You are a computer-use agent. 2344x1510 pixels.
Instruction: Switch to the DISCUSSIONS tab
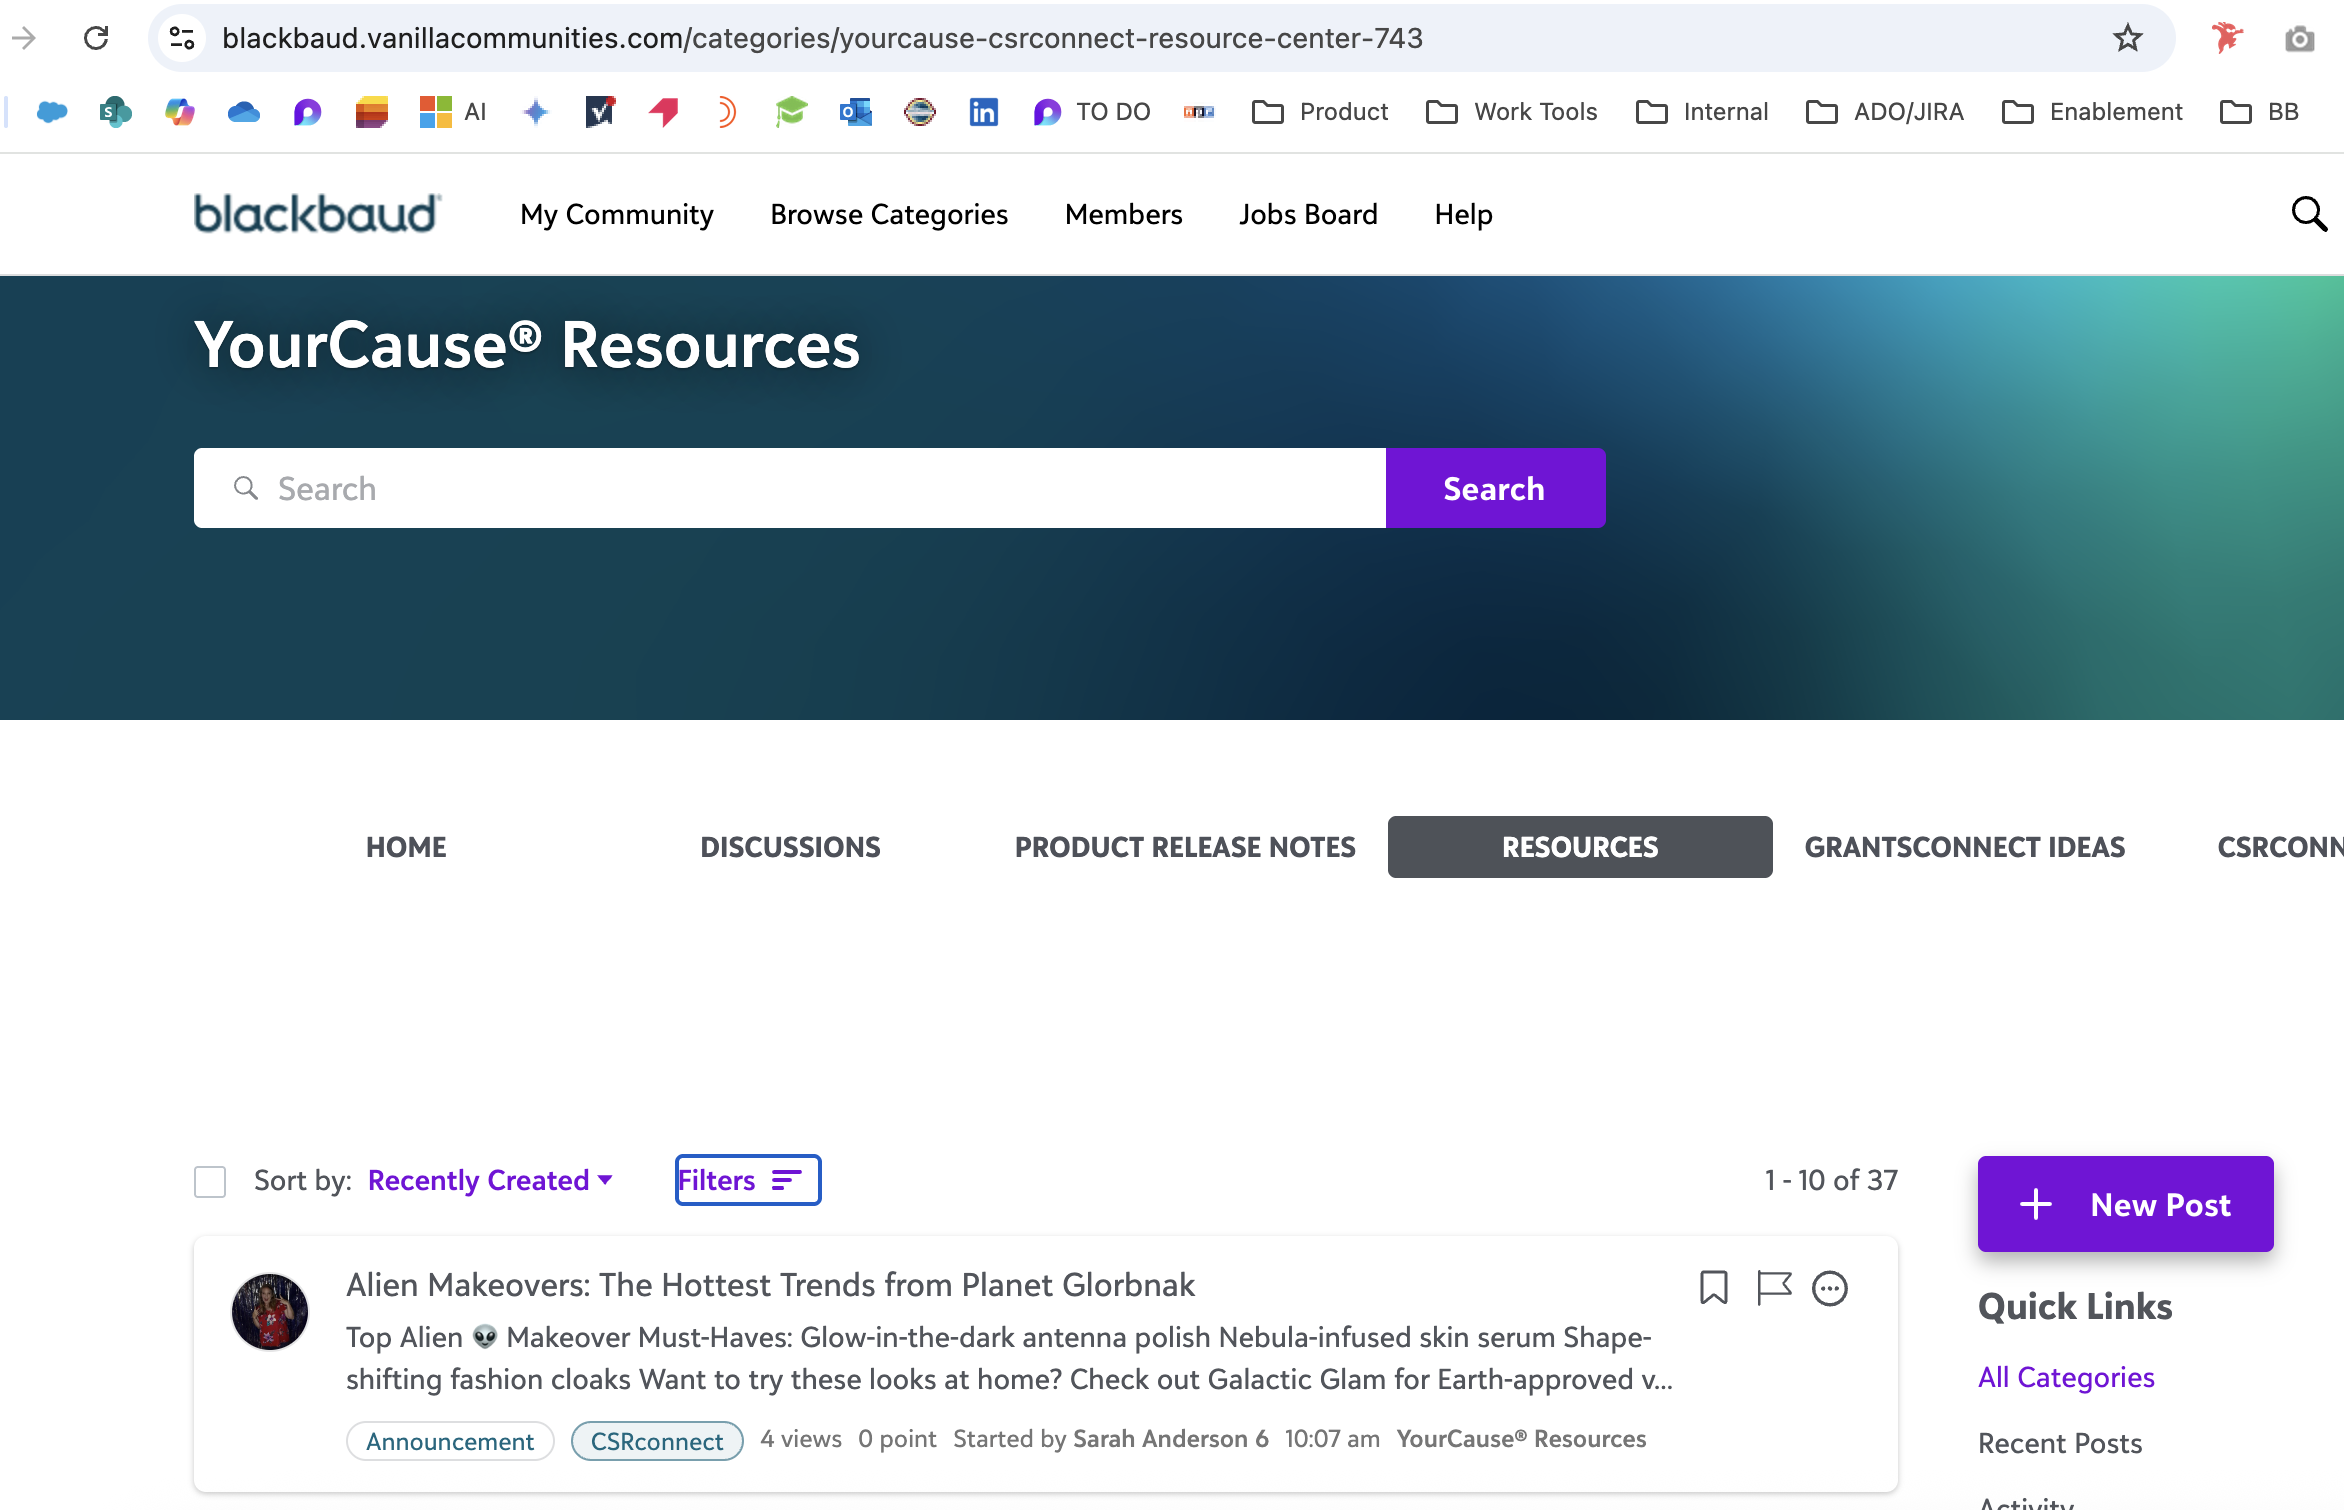click(790, 847)
